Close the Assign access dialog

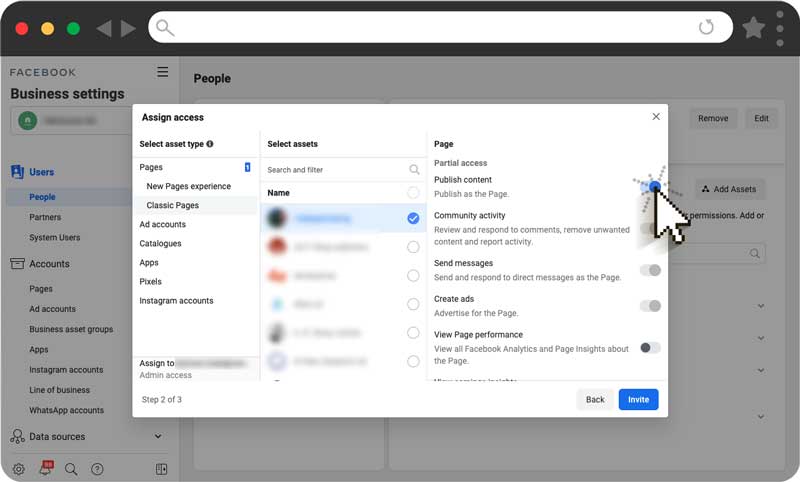pos(656,117)
